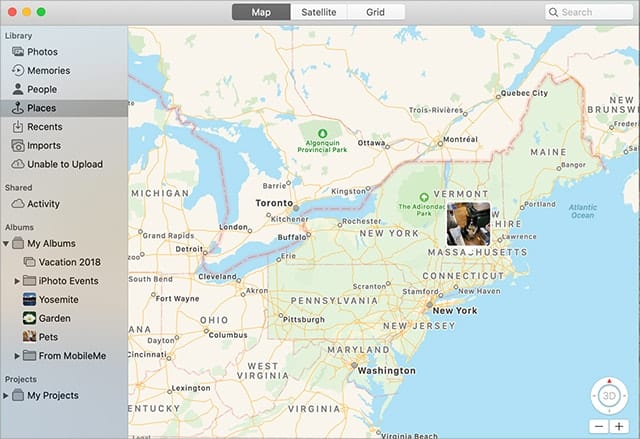Switch to the Satellite tab

[x=312, y=12]
